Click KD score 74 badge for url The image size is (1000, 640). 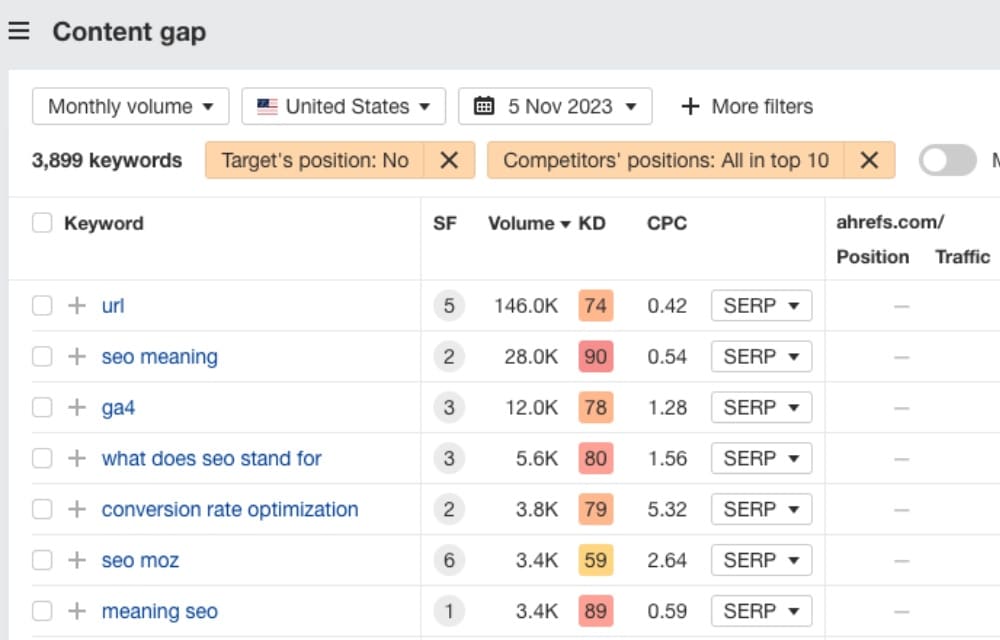pyautogui.click(x=596, y=305)
